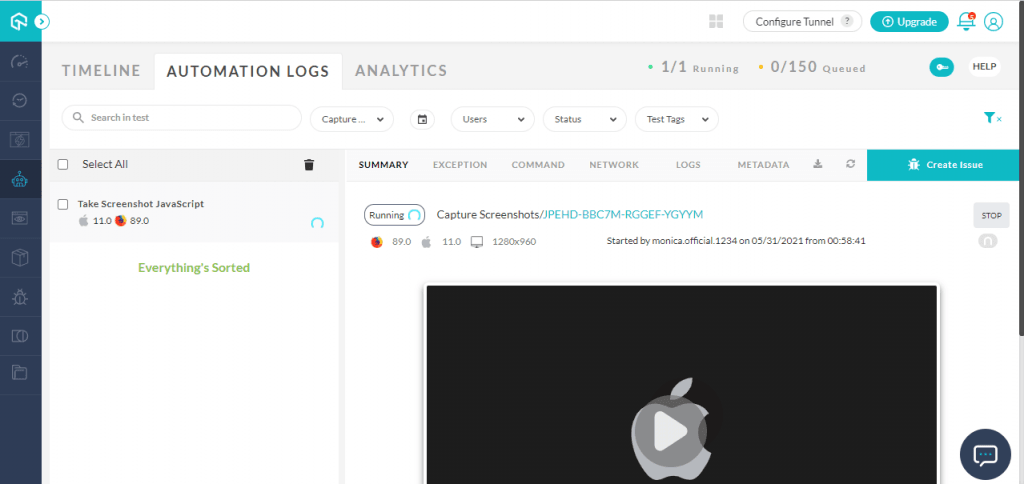Open the LOGS tab

click(x=688, y=165)
